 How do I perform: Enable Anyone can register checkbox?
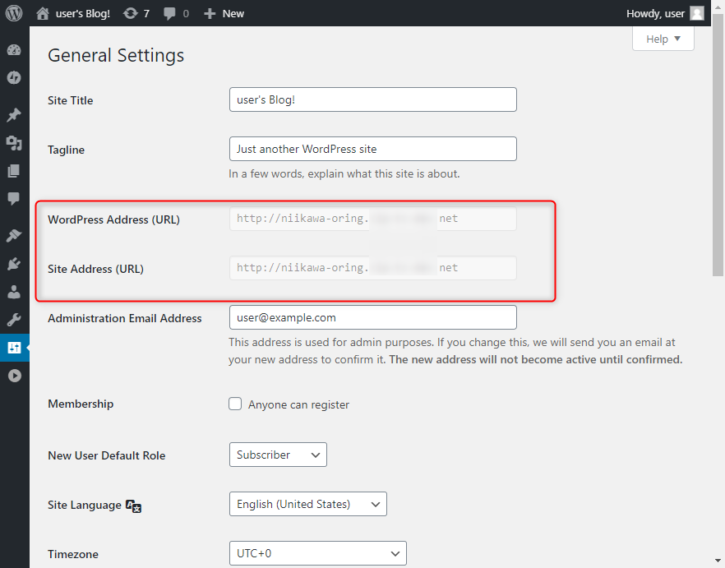pos(235,404)
